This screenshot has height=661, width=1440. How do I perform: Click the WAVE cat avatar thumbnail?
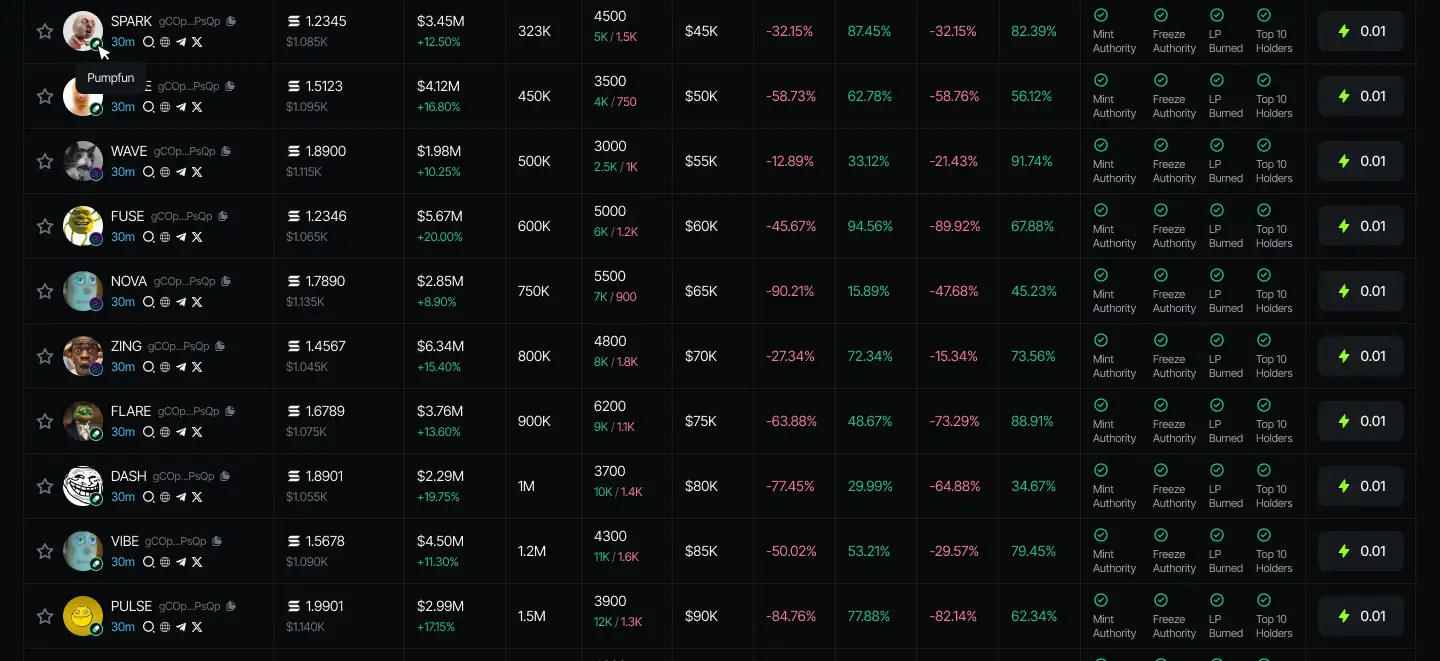pyautogui.click(x=83, y=161)
